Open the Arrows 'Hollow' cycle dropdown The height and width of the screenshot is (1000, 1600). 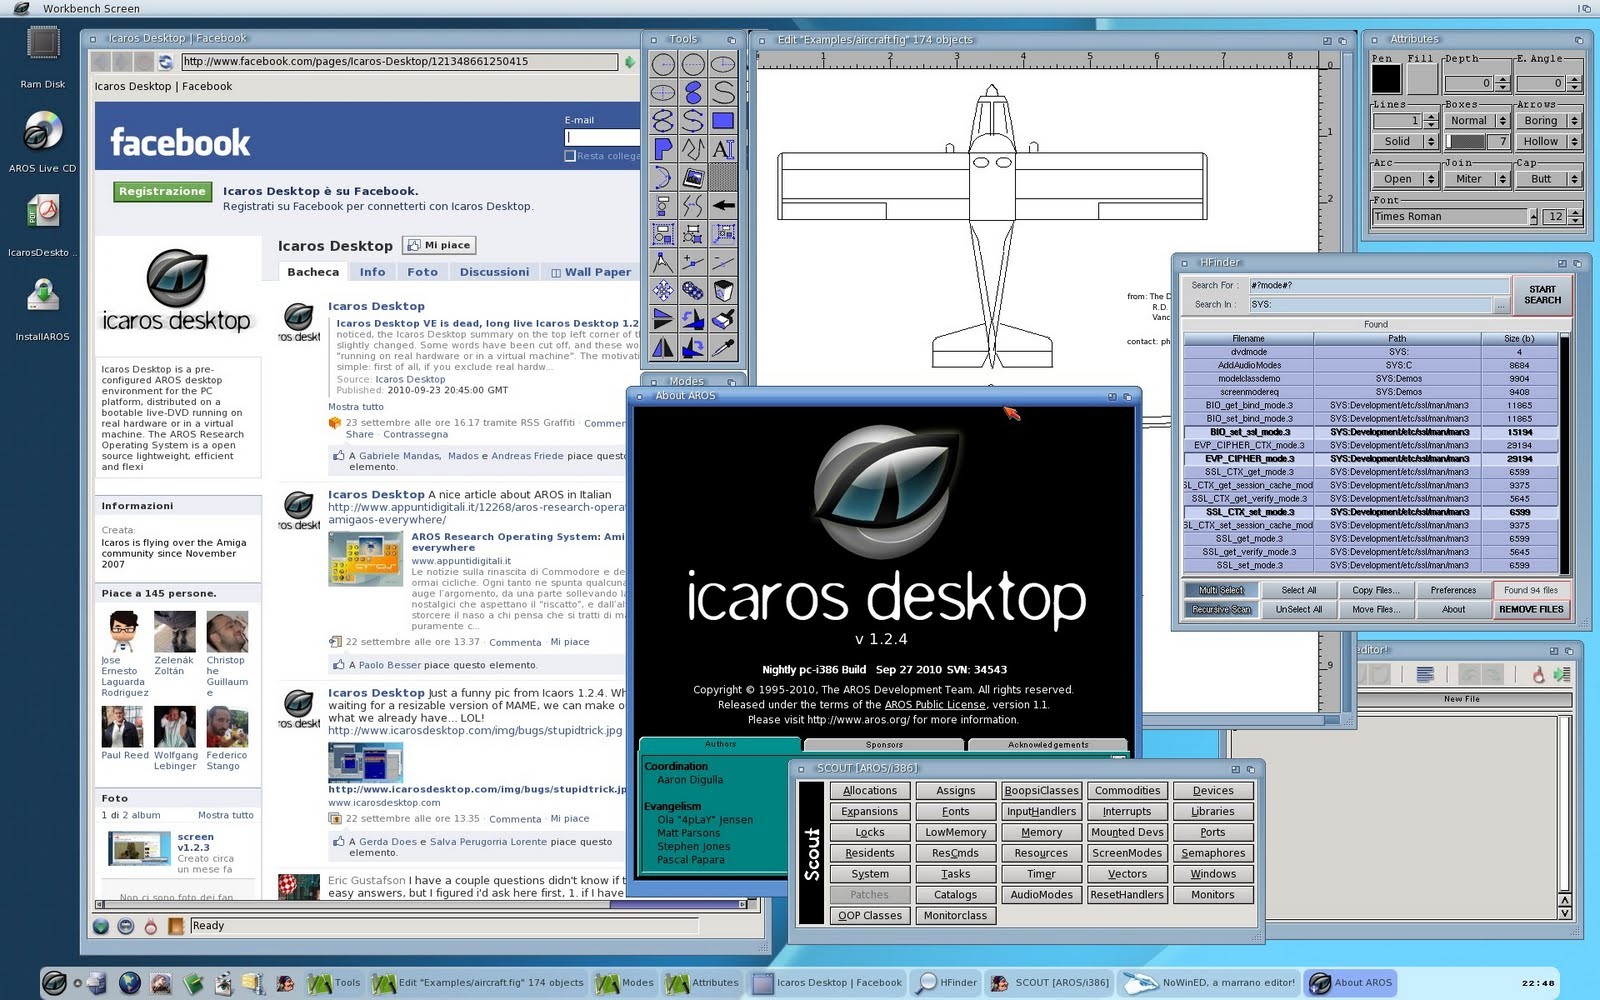[1548, 142]
